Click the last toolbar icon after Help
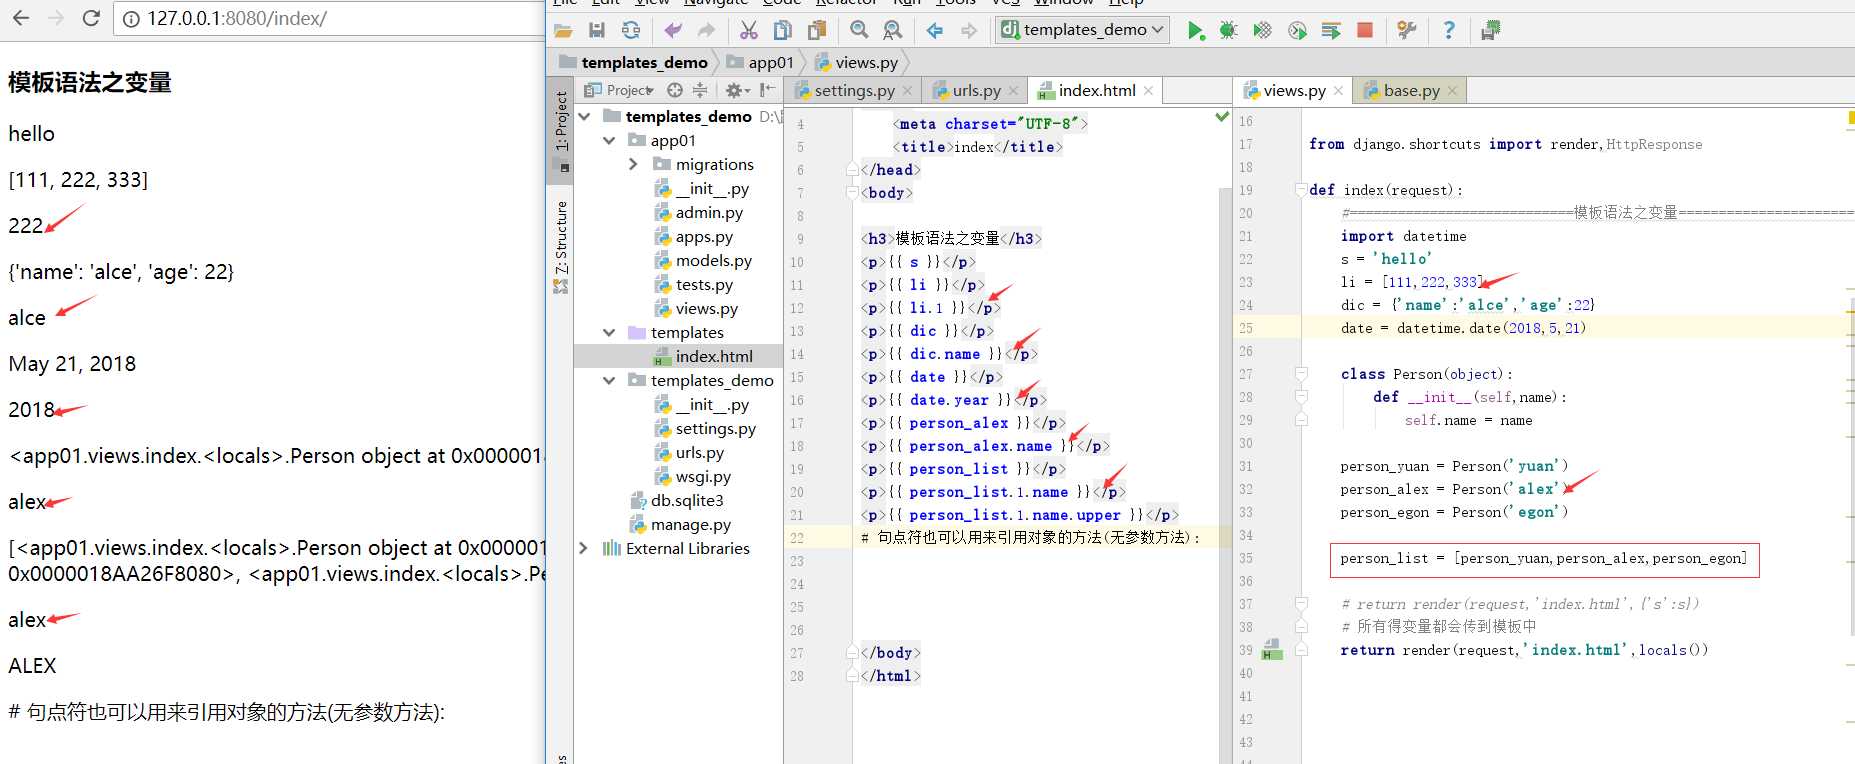The image size is (1855, 764). (x=1490, y=30)
